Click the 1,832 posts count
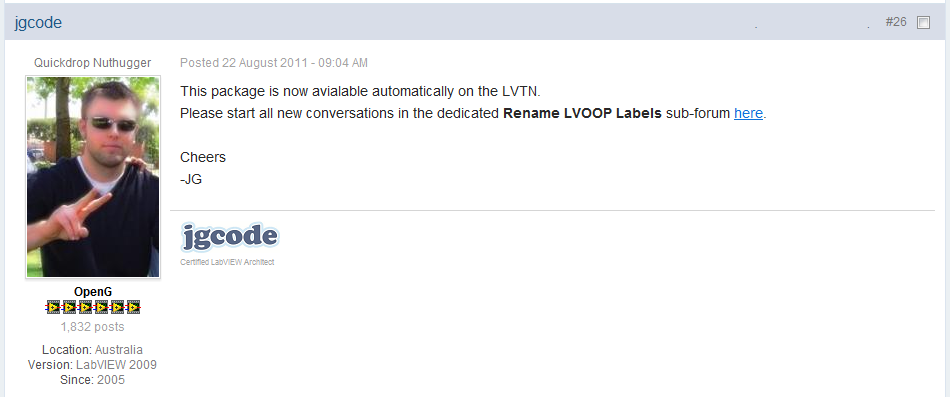The width and height of the screenshot is (950, 397). 93,327
